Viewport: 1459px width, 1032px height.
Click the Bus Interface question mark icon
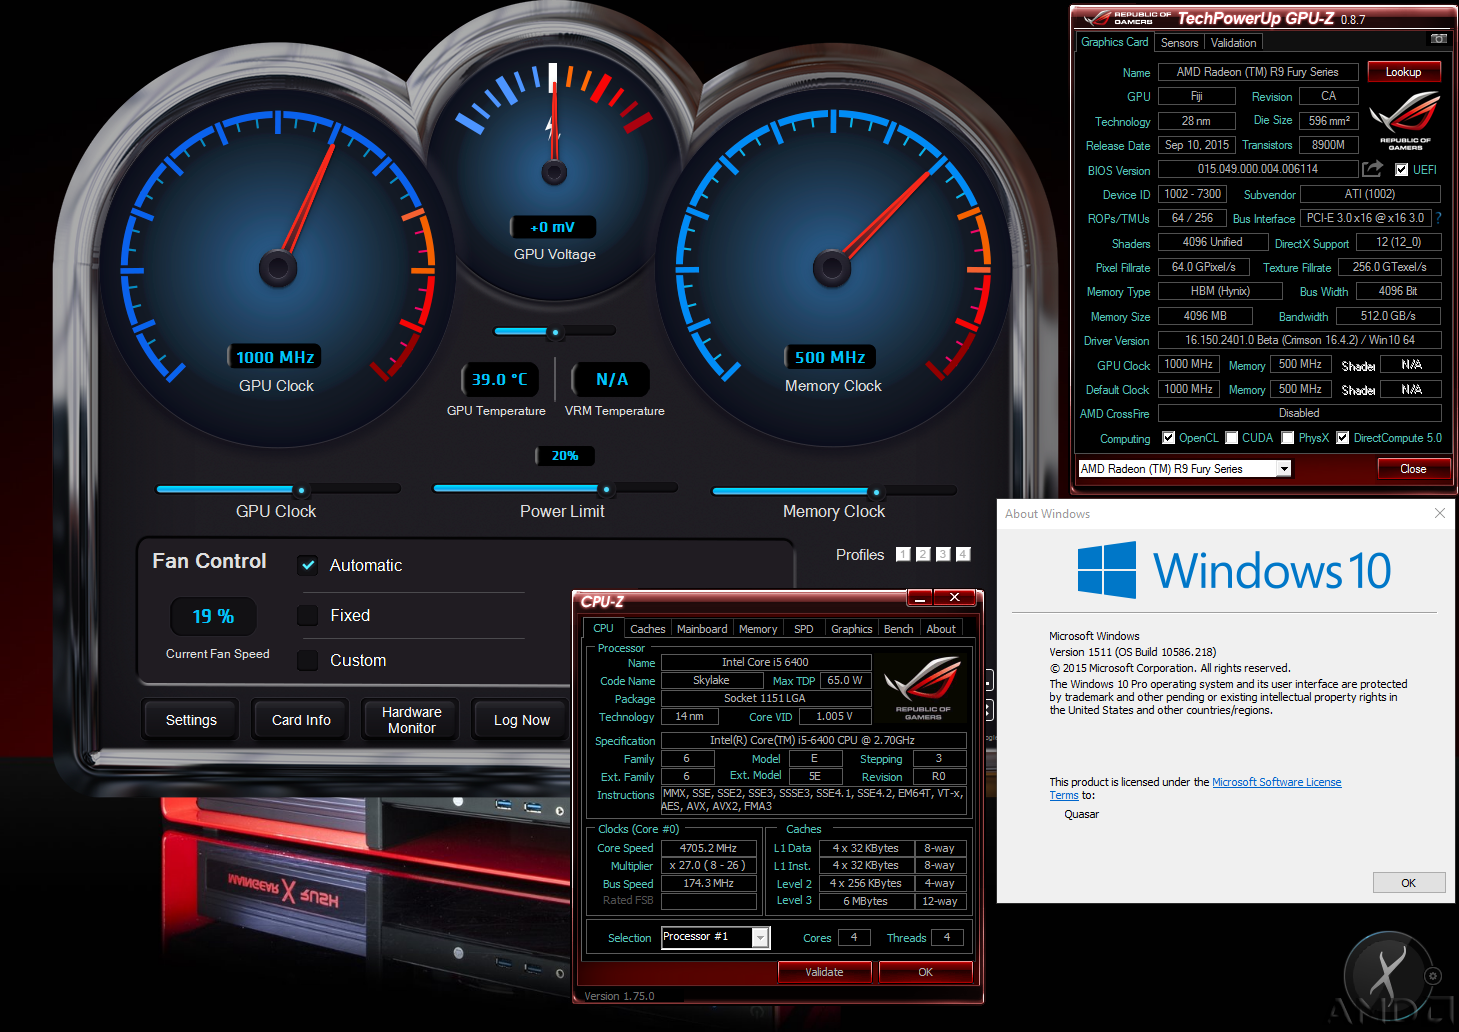1438,218
